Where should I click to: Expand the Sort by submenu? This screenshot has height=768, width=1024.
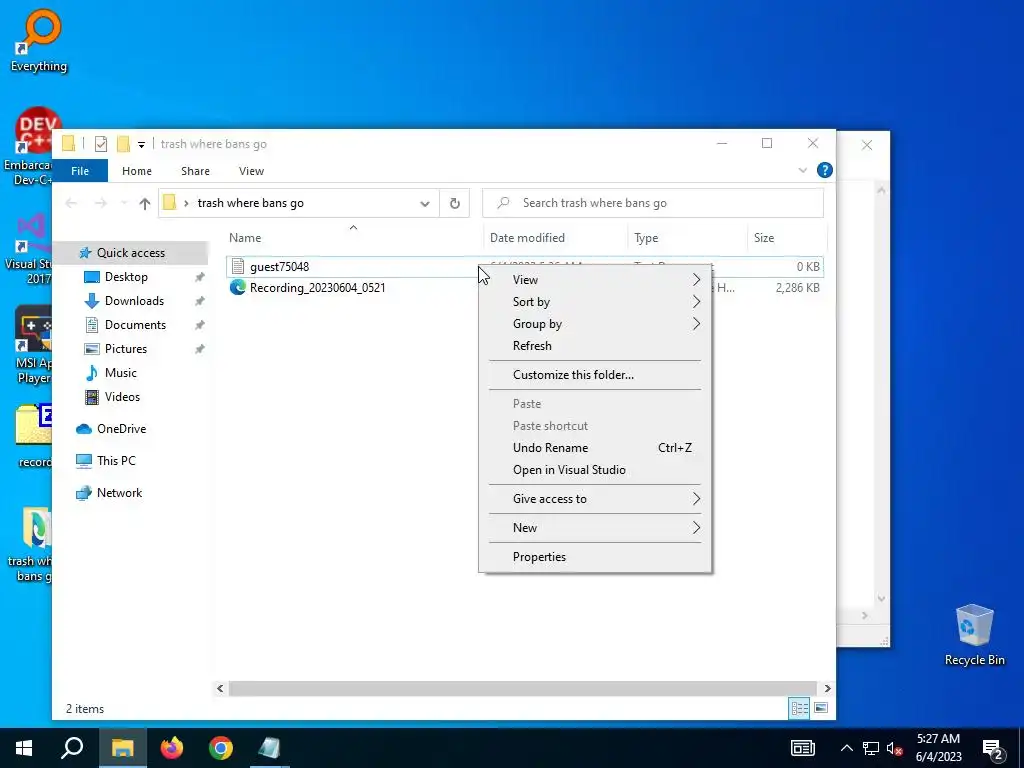pyautogui.click(x=595, y=302)
